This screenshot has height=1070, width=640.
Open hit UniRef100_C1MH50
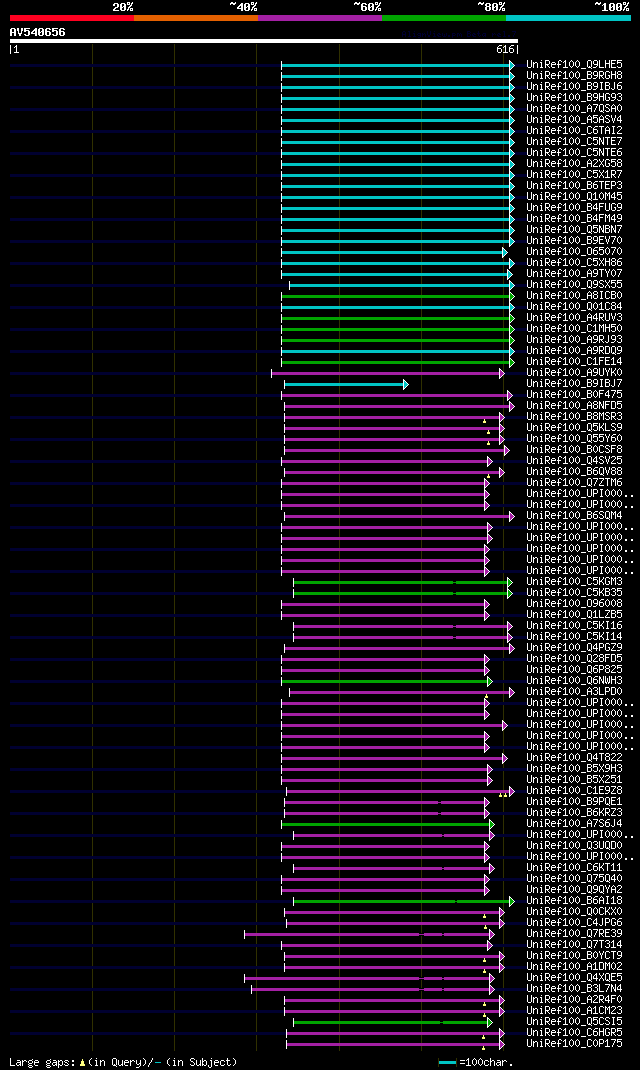point(574,328)
